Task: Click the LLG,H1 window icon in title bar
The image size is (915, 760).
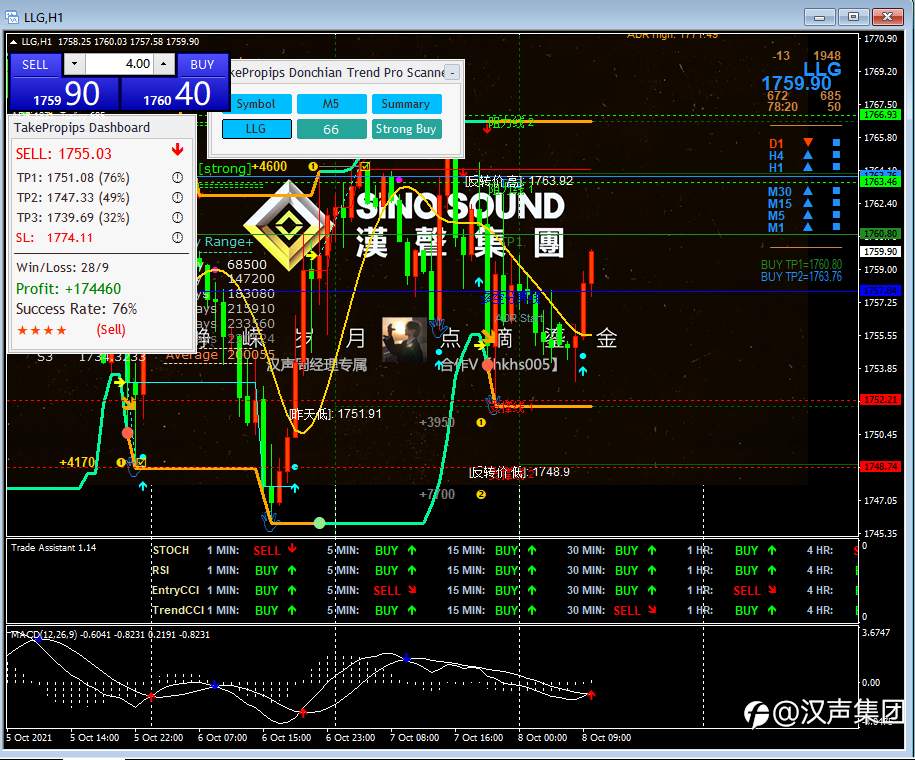Action: [12, 17]
